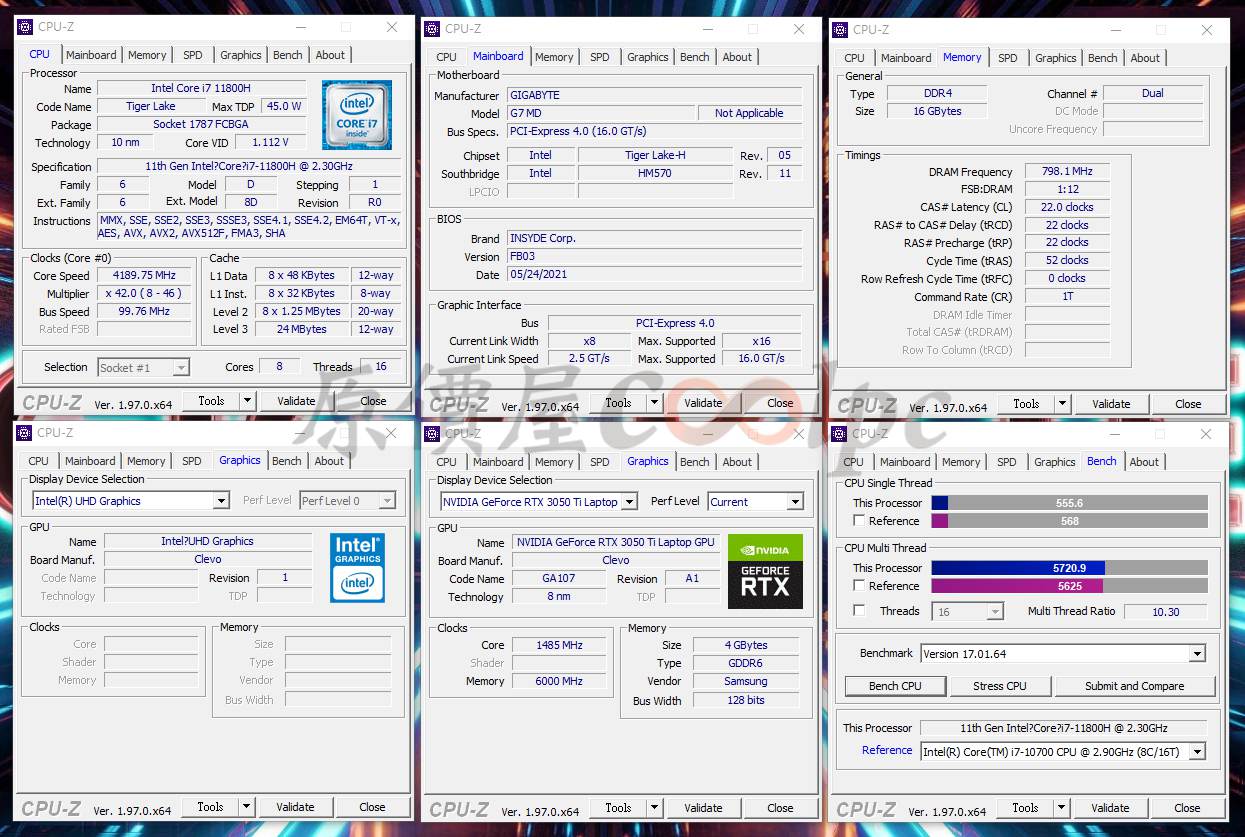Click the Core Speed value 4189.75 MHz
1245x837 pixels.
coord(146,276)
